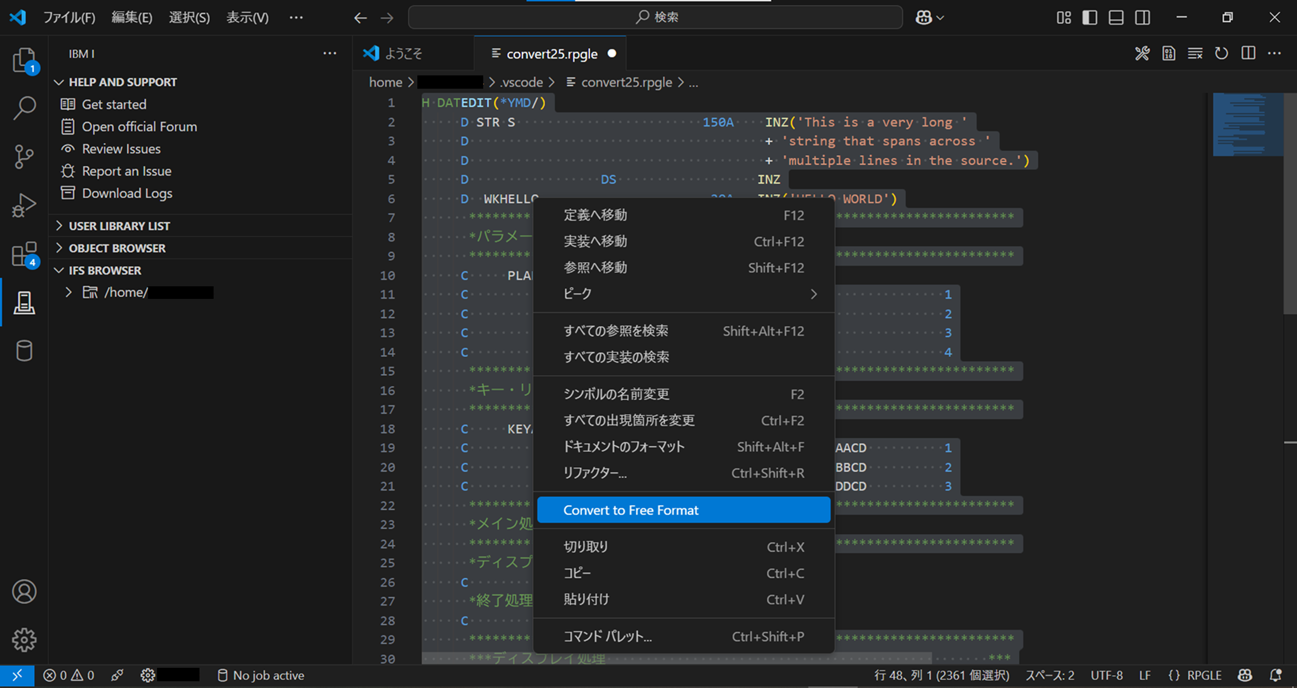The height and width of the screenshot is (688, 1297).
Task: Open the 編集(E) menu
Action: coord(132,17)
